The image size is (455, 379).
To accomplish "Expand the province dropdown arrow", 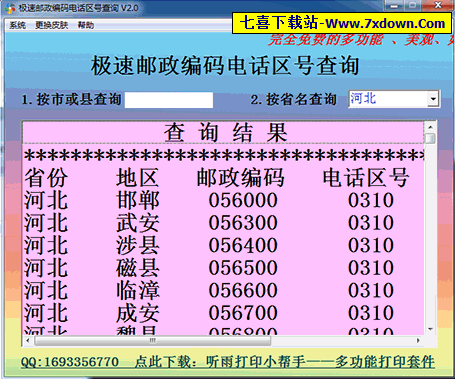I will [x=433, y=99].
